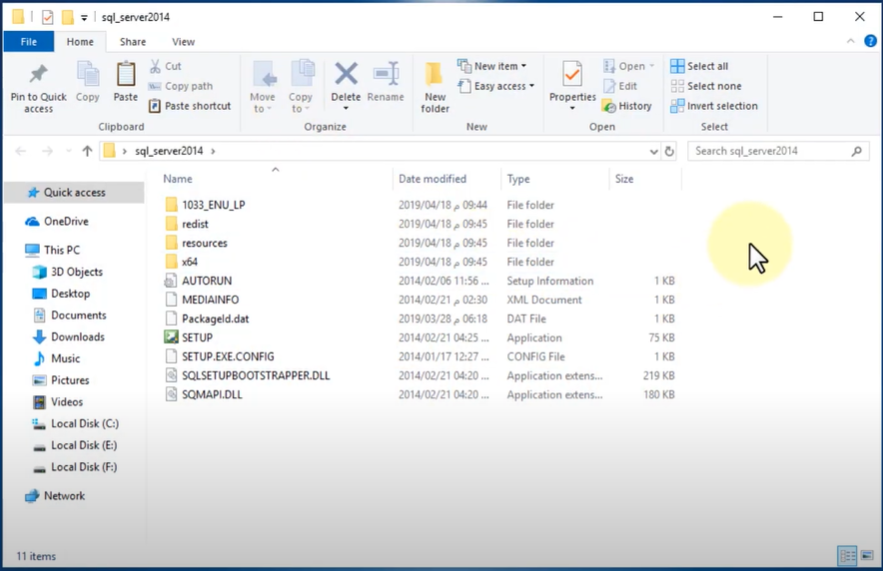Click Invert selection in ribbon
The width and height of the screenshot is (883, 571).
714,106
